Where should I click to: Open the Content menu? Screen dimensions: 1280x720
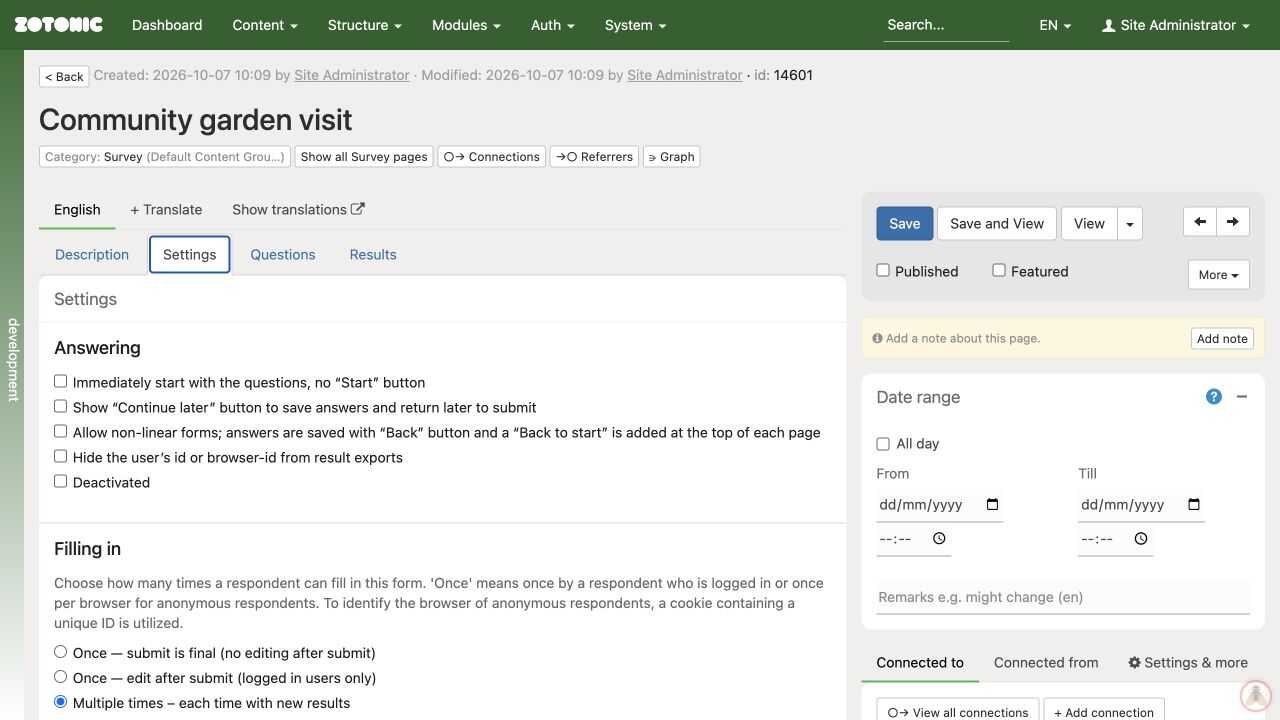click(x=265, y=25)
